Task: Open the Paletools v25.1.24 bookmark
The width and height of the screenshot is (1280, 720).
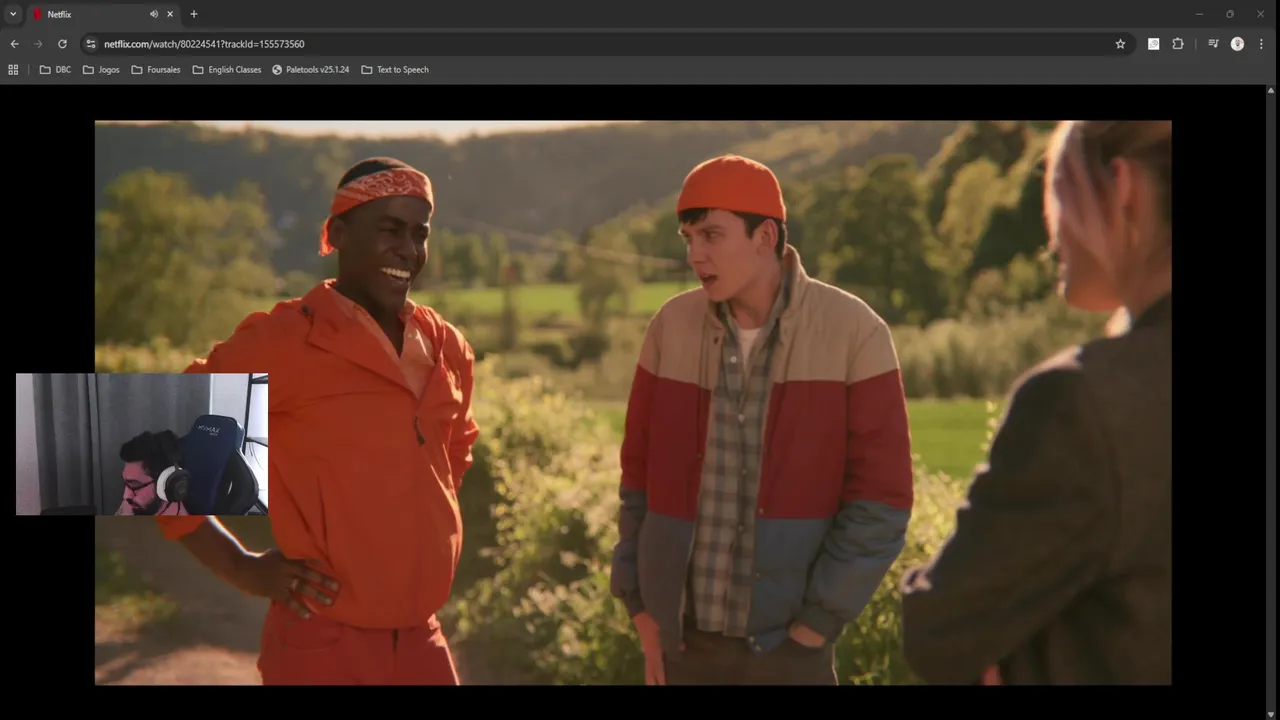Action: click(311, 70)
